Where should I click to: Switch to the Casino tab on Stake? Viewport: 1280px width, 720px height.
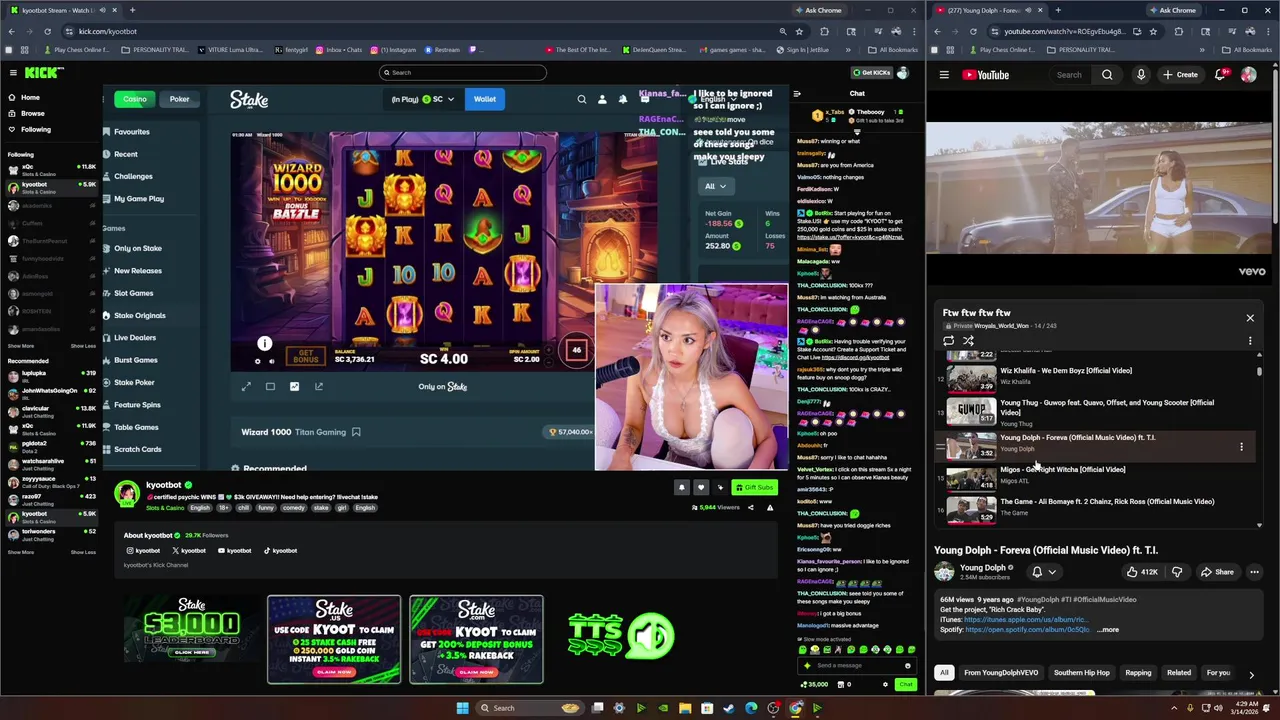tap(135, 99)
